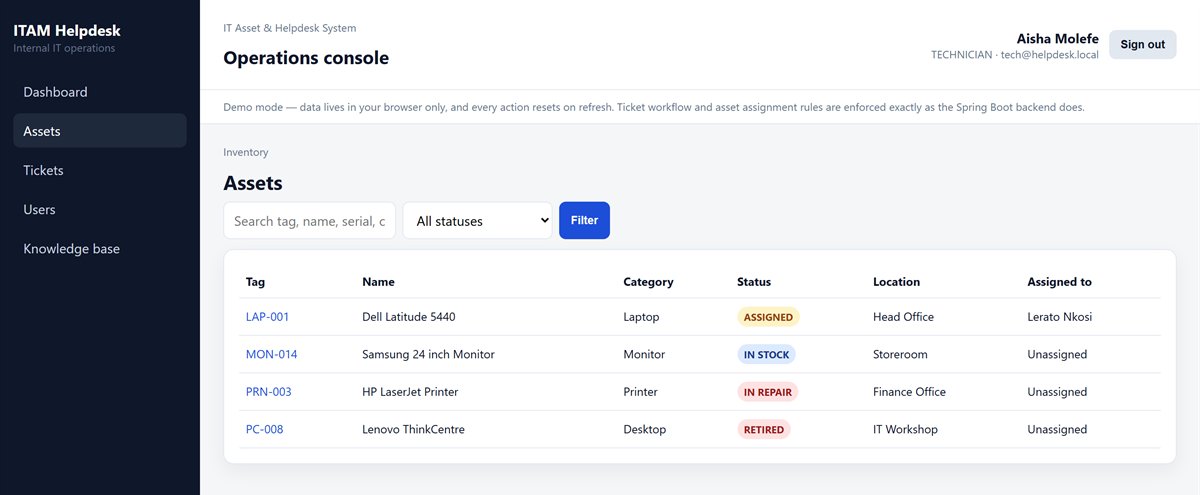1200x495 pixels.
Task: Click the ITAM Helpdesk title
Action: coord(66,30)
